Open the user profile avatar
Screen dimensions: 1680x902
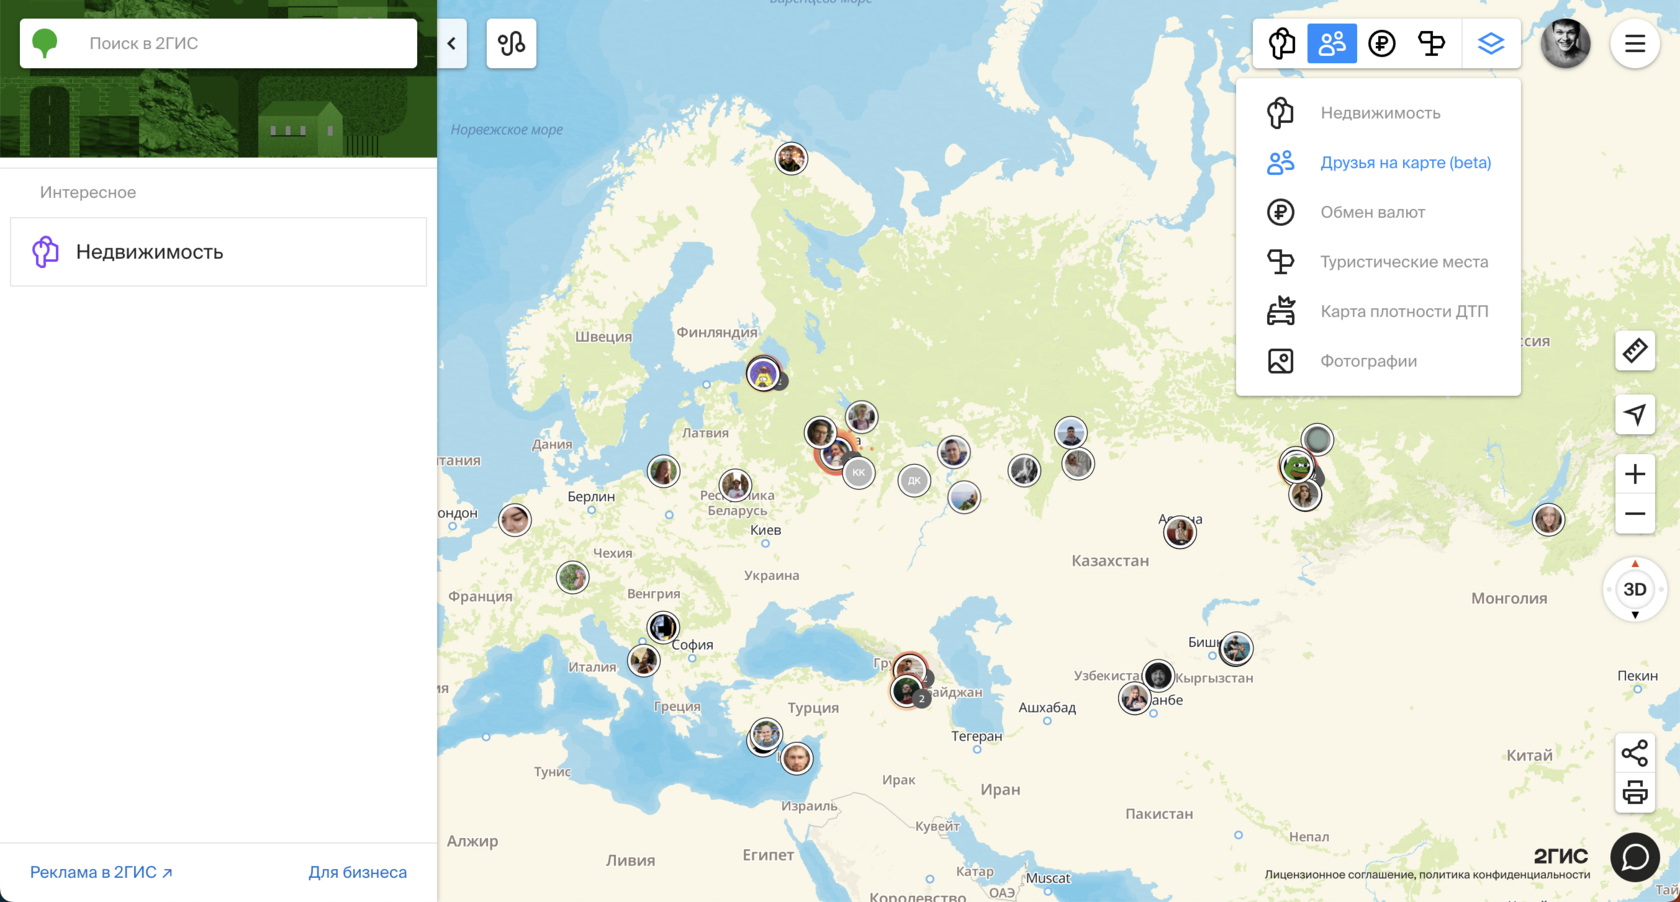click(x=1566, y=43)
